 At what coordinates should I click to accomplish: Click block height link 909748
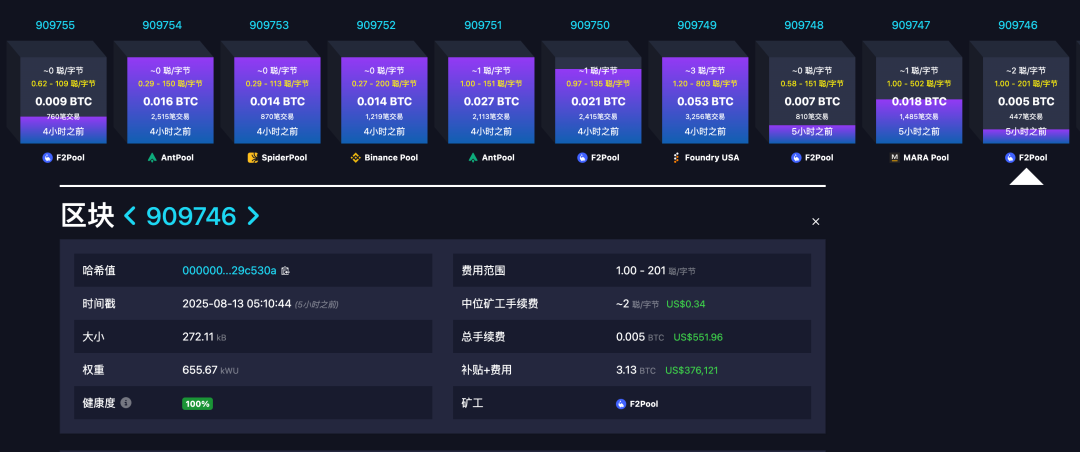click(x=804, y=25)
